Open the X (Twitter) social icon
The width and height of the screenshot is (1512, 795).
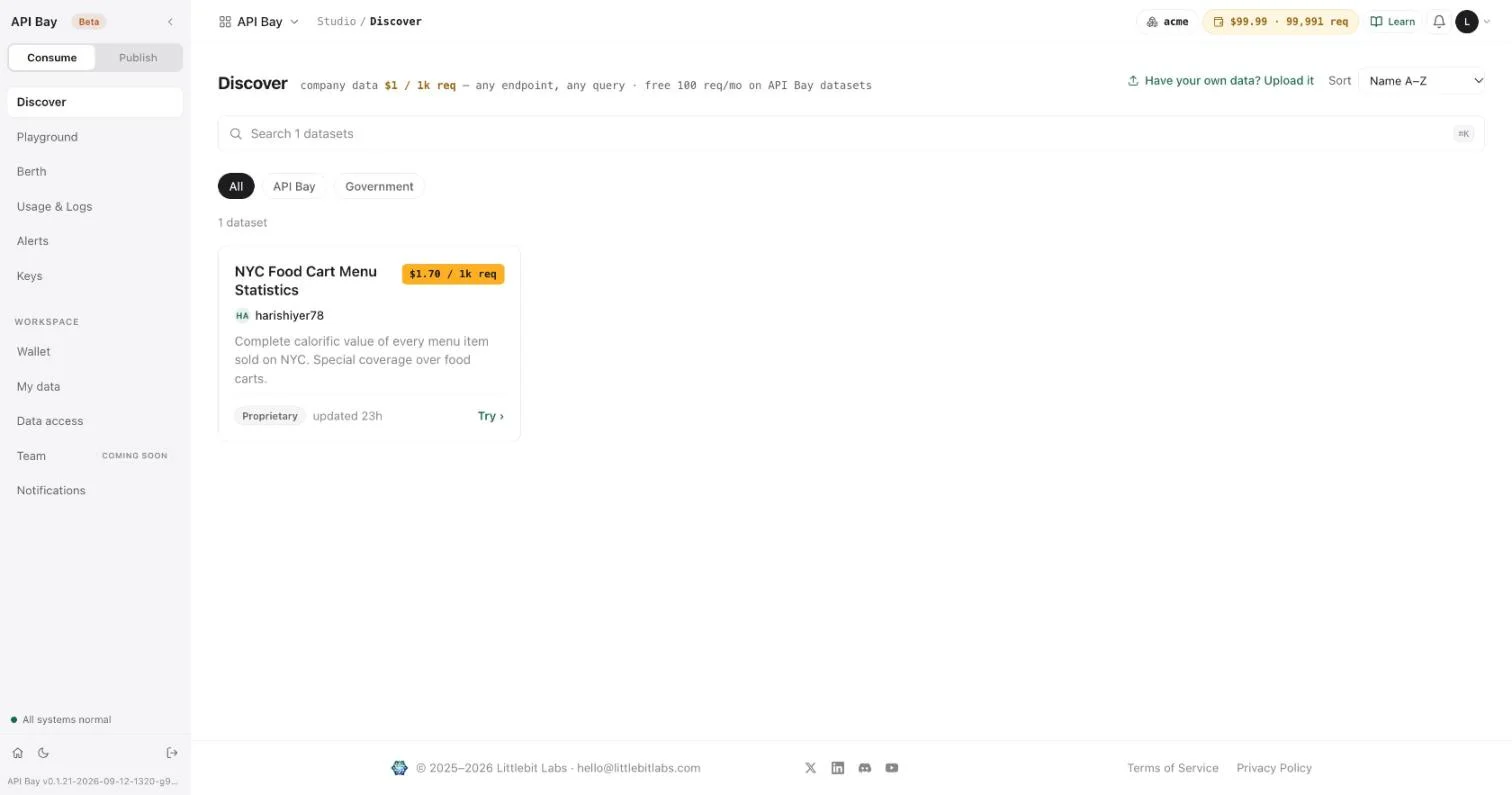tap(810, 768)
